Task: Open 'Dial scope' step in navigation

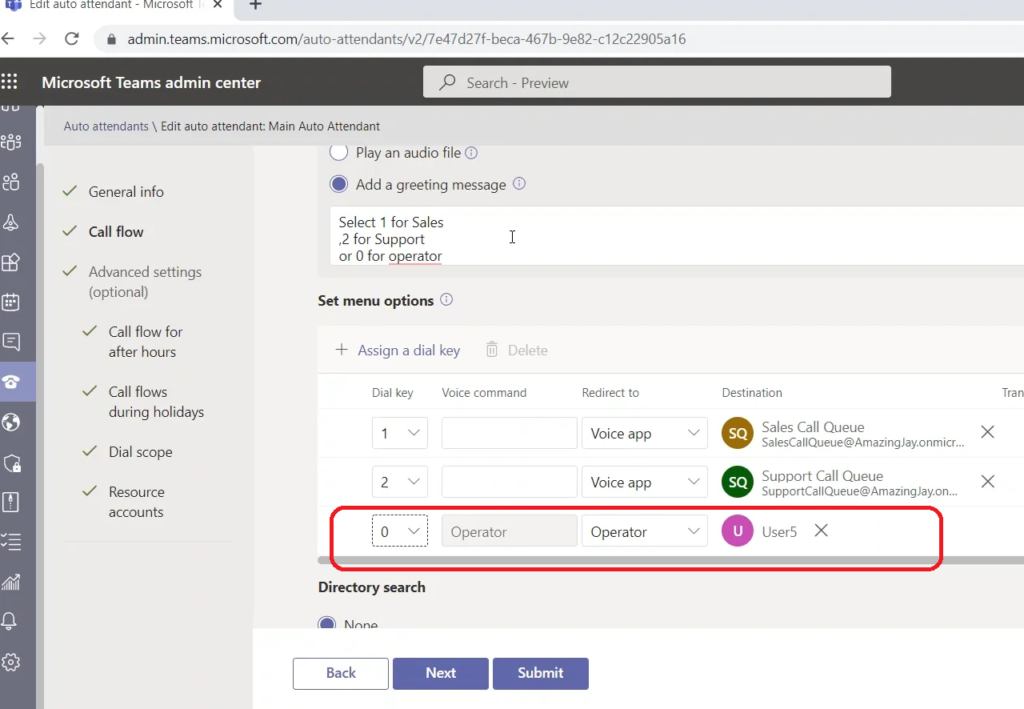Action: click(x=140, y=452)
